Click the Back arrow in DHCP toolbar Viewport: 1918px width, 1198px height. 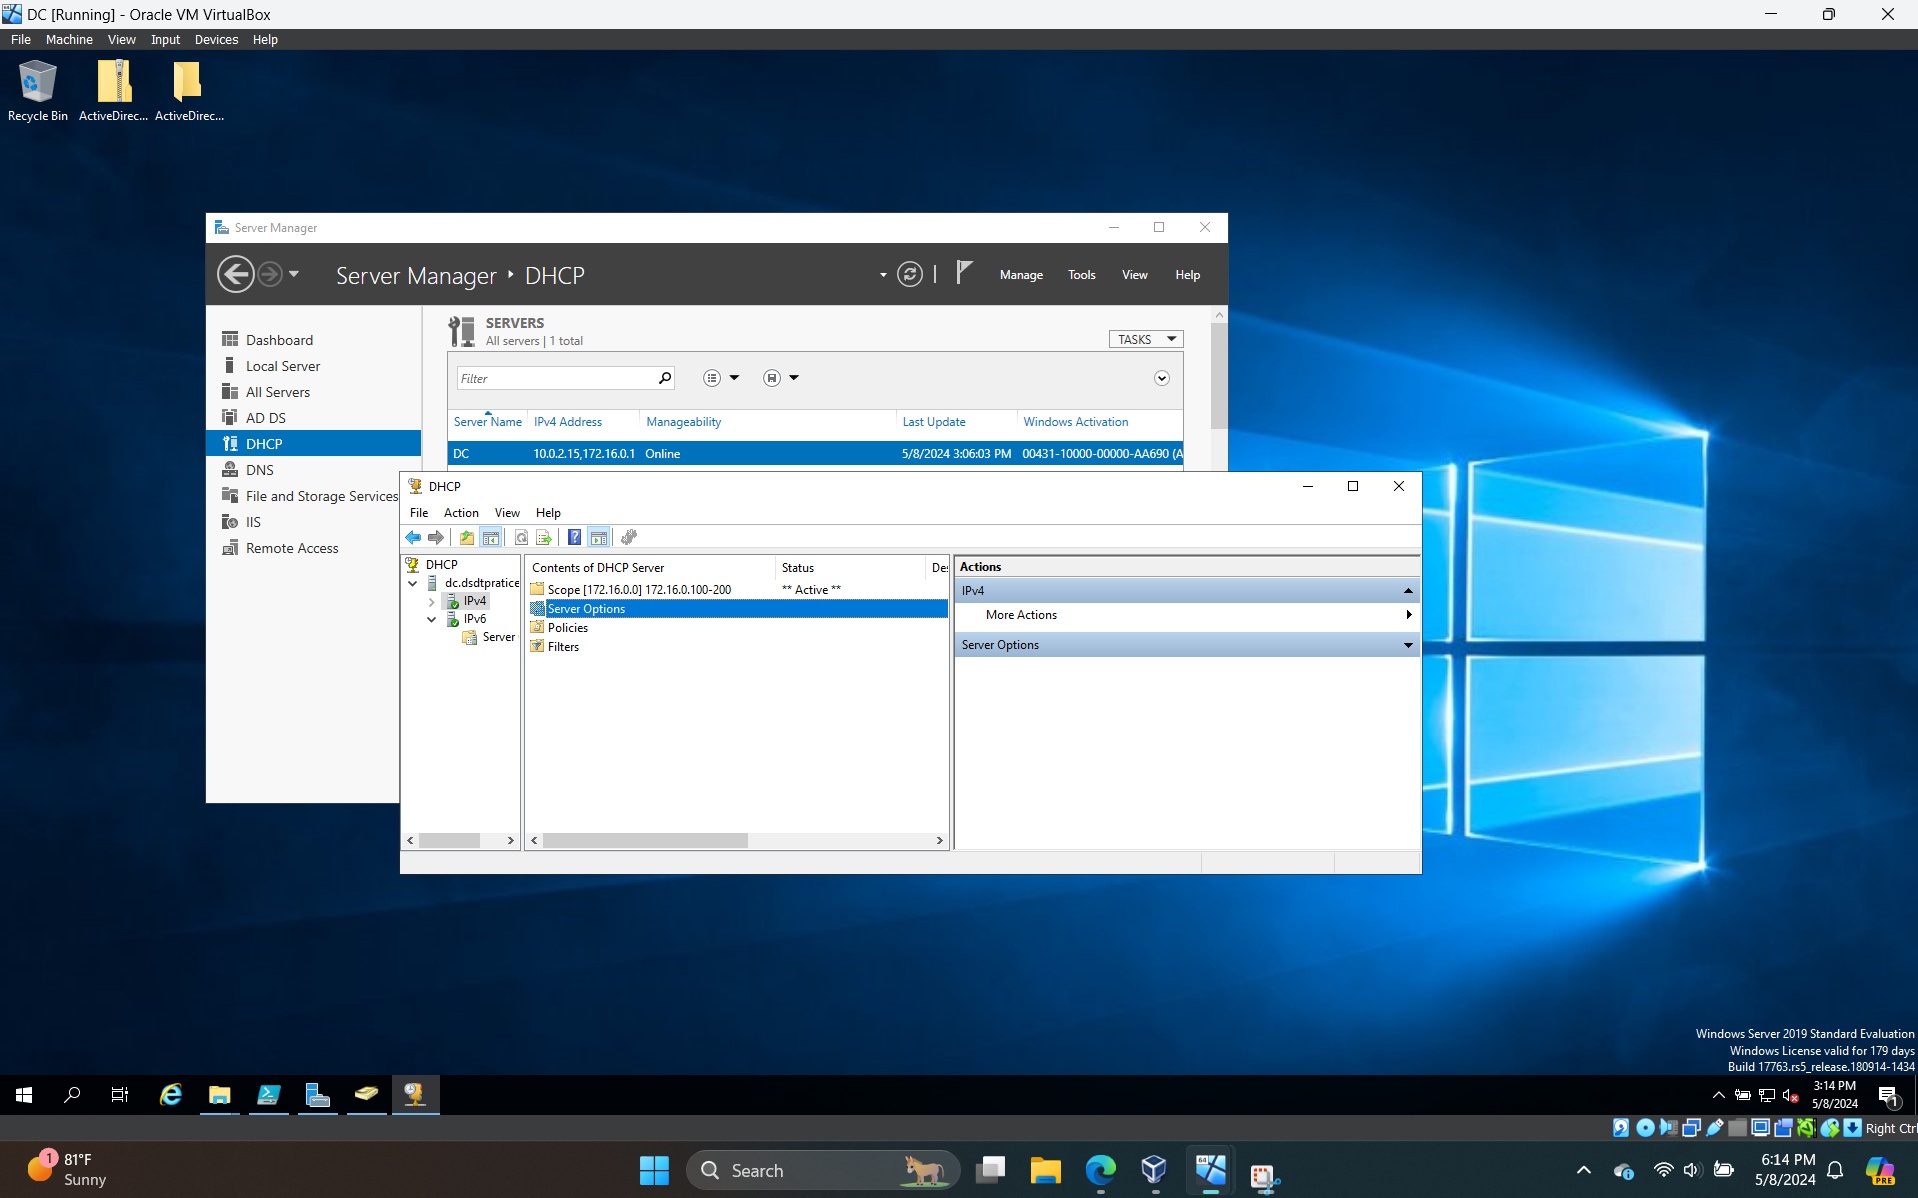[x=413, y=538]
